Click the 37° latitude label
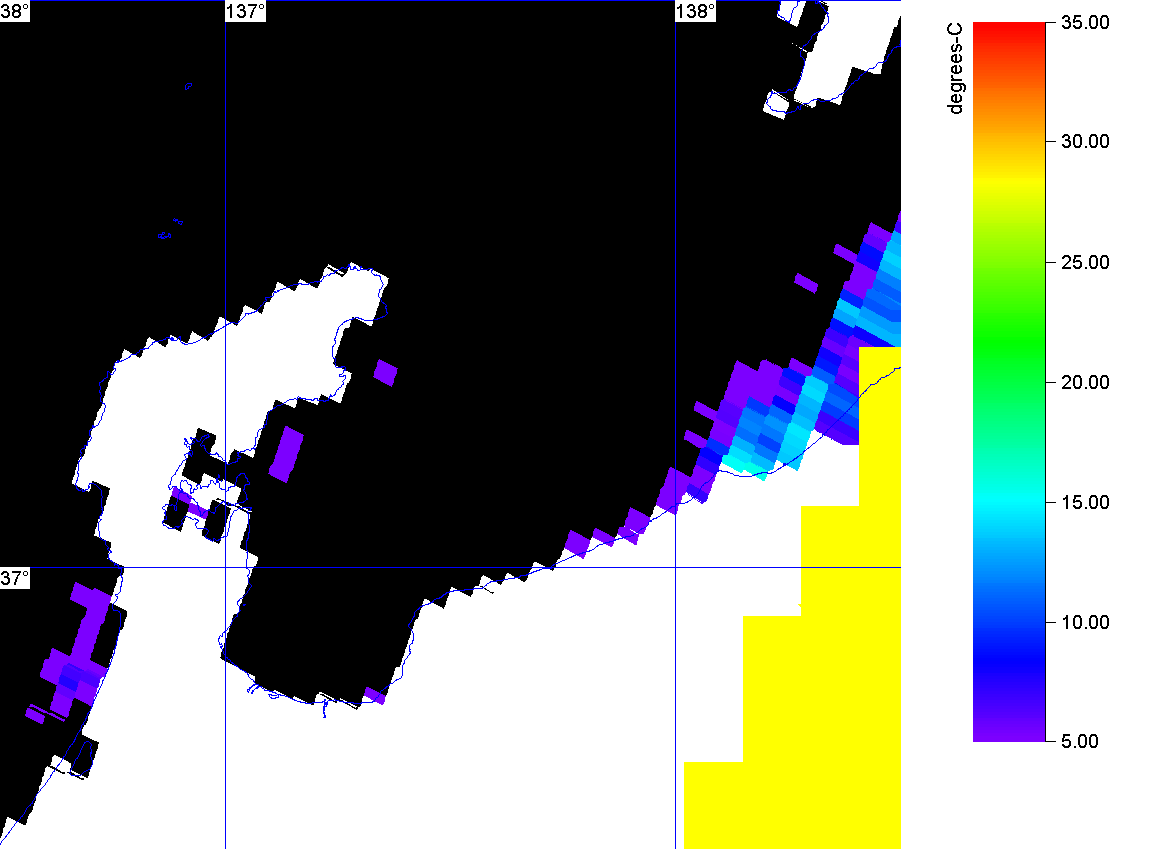The height and width of the screenshot is (849, 1166). coord(14,578)
